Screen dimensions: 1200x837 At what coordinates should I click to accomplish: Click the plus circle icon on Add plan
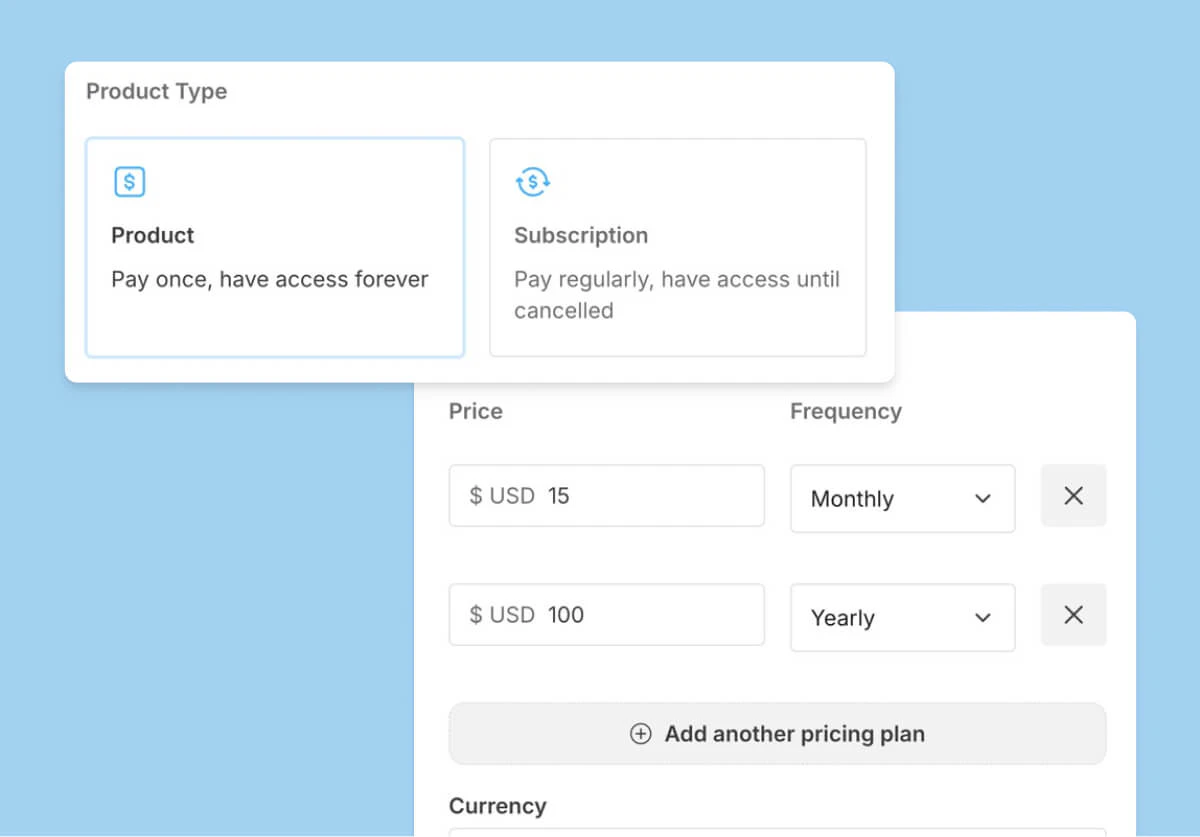(x=640, y=734)
